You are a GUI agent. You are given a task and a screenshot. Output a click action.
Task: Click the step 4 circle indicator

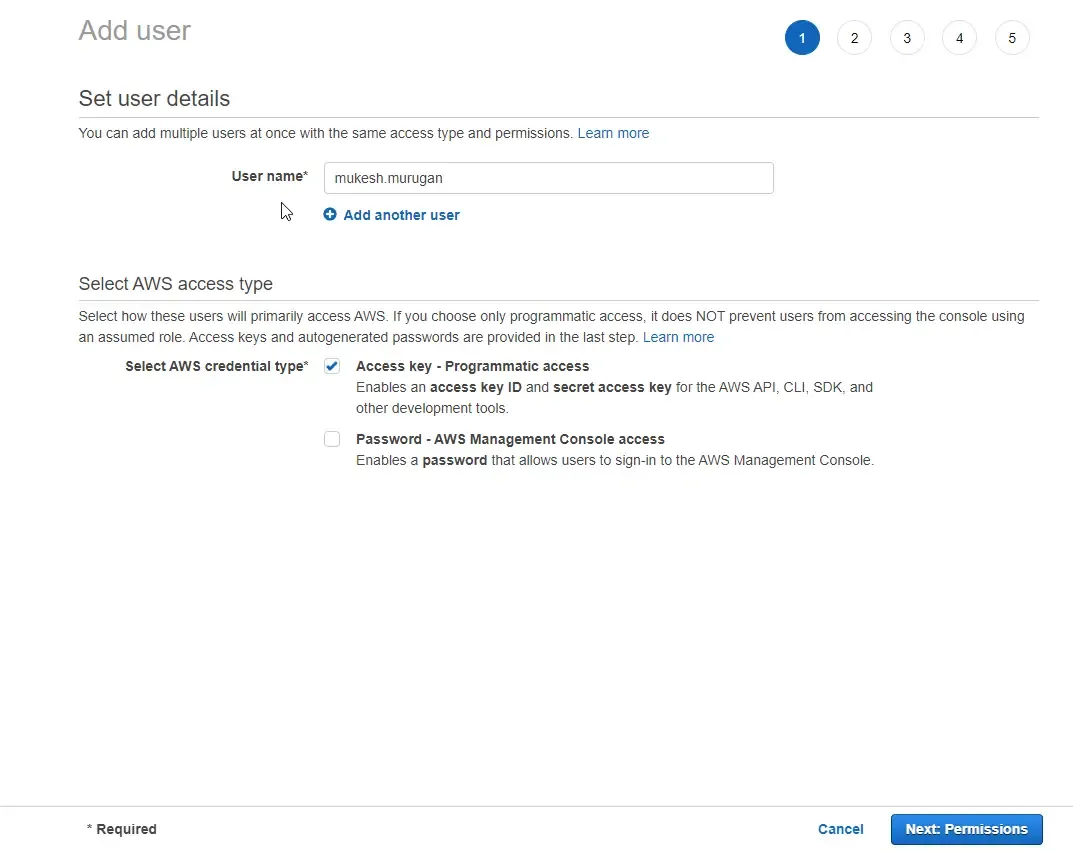point(959,37)
